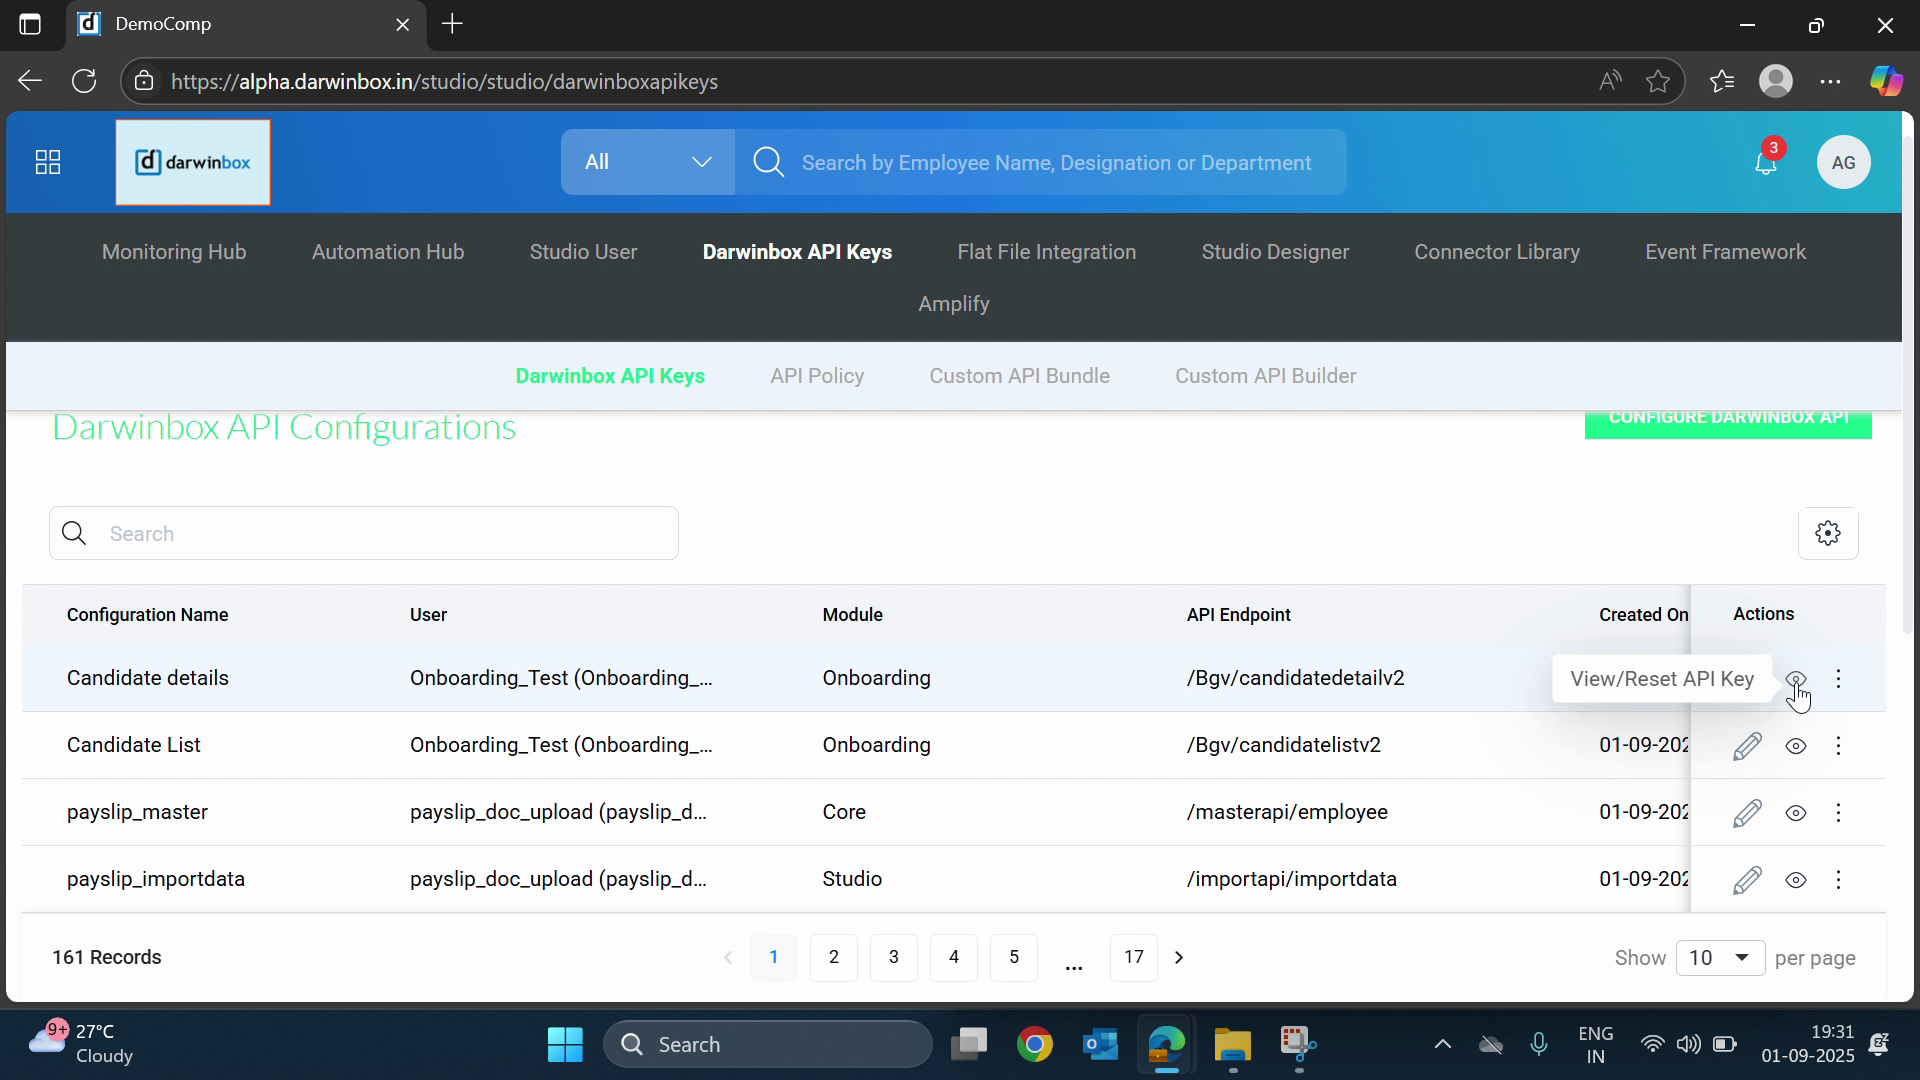
Task: View API key for payslip_master row
Action: coord(1796,813)
